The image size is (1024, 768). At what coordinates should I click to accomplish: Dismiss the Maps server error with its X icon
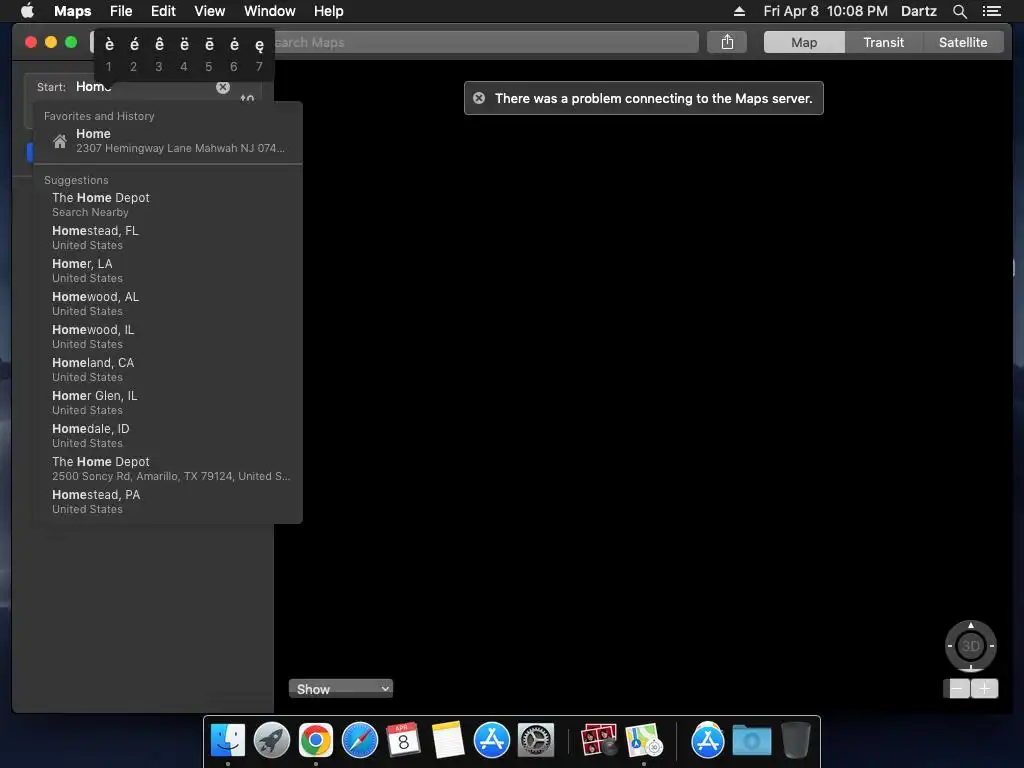click(479, 98)
